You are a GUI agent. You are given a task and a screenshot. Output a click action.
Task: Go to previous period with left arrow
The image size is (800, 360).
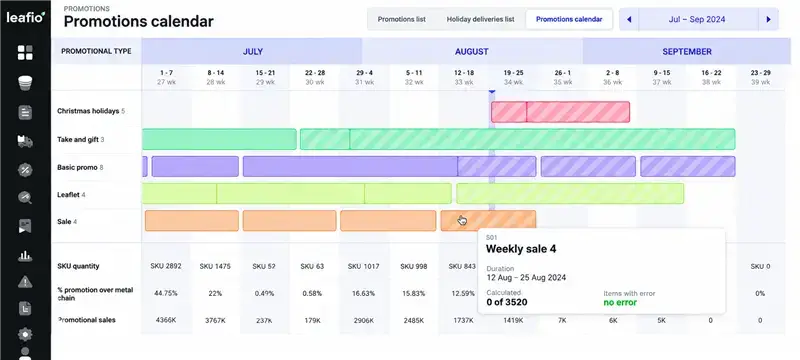pyautogui.click(x=629, y=19)
